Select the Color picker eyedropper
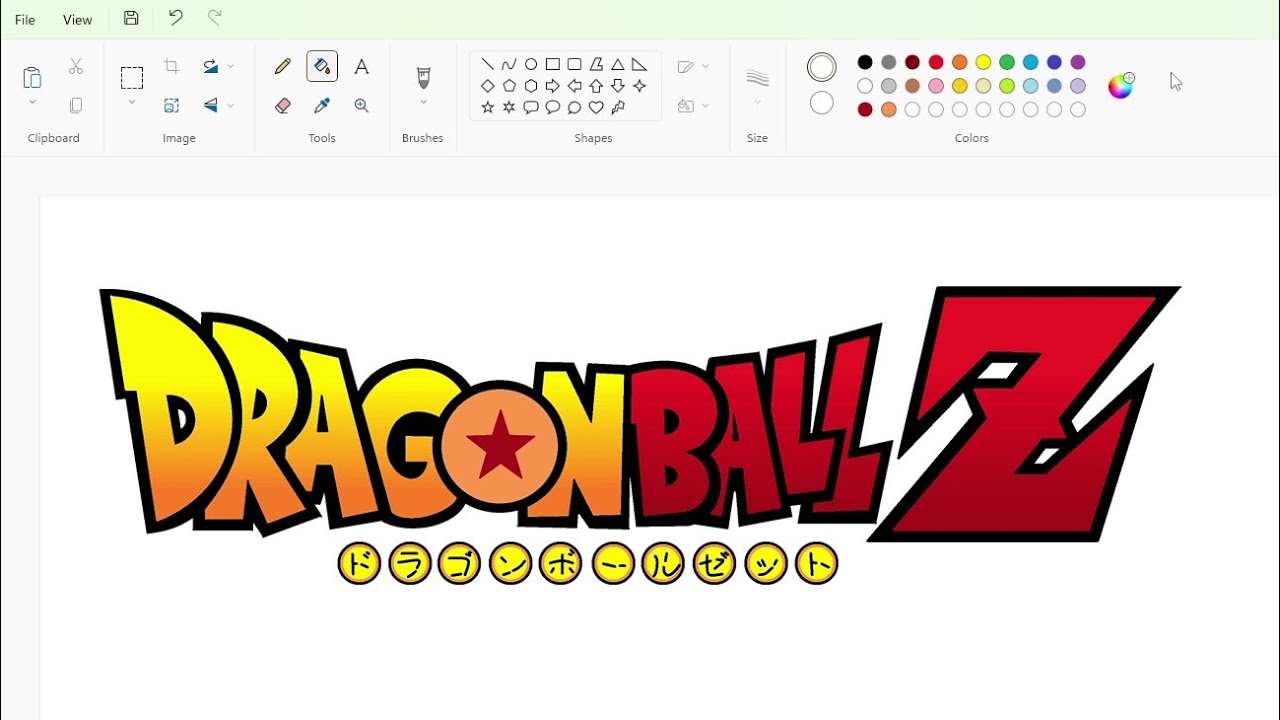 [322, 105]
